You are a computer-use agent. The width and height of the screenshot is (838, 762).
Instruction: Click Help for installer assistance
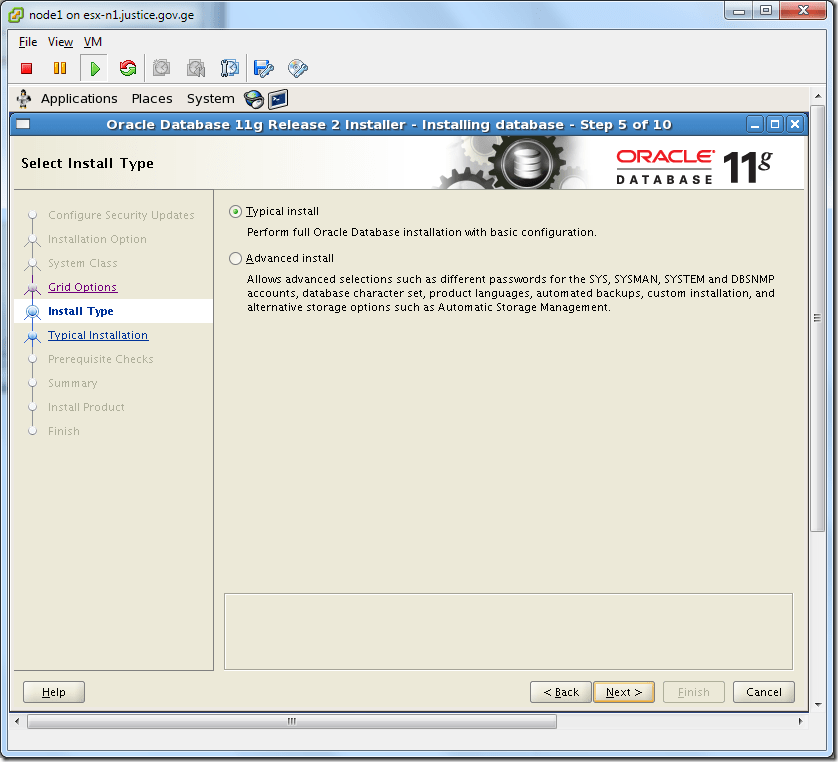click(x=53, y=691)
